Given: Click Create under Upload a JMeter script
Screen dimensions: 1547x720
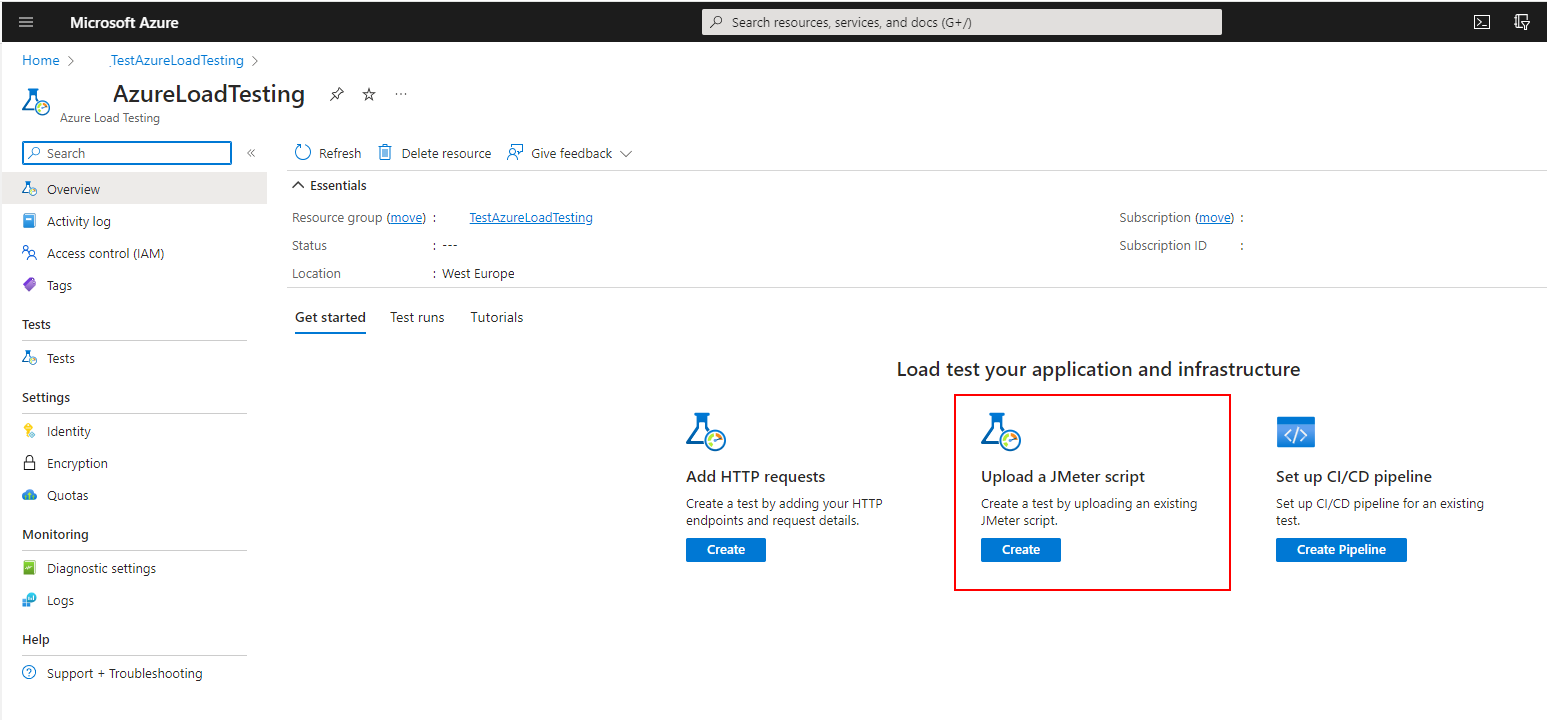Looking at the screenshot, I should coord(1021,549).
